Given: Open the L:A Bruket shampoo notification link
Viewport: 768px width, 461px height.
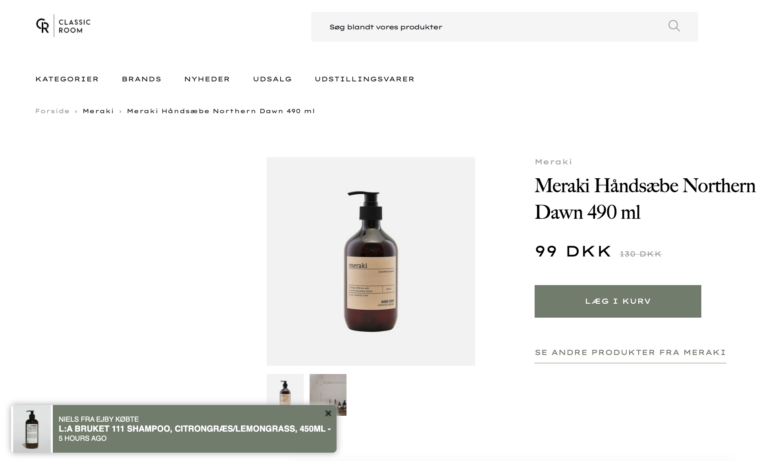Looking at the screenshot, I should pyautogui.click(x=194, y=429).
